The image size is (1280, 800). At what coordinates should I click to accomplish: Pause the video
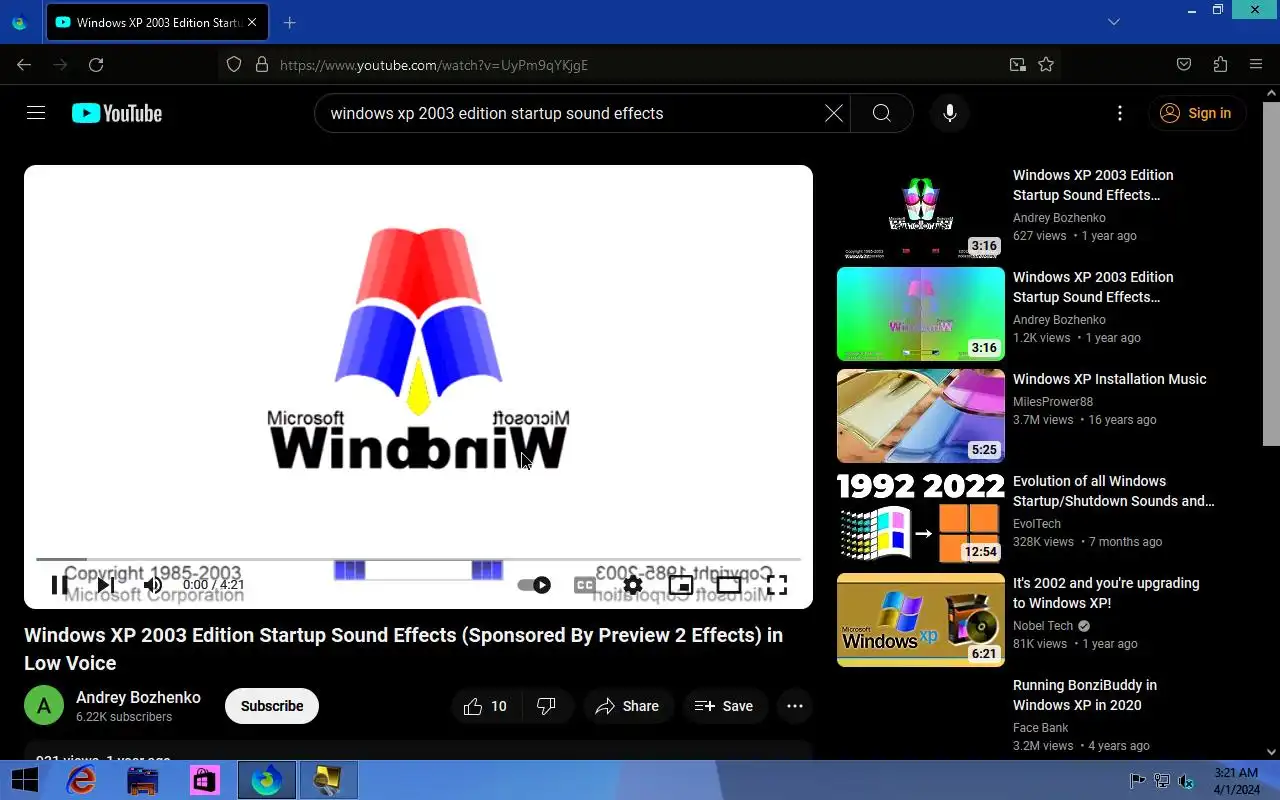(60, 585)
